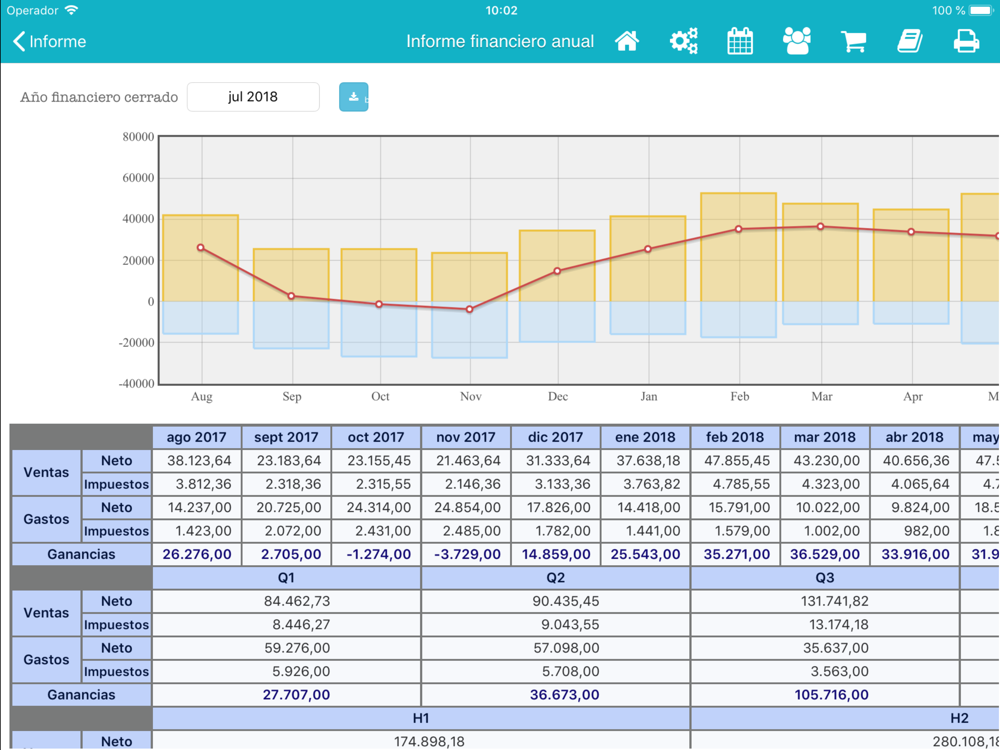Screen dimensions: 1000x750
Task: Click Ganancias value 36.529,00
Action: [825, 554]
